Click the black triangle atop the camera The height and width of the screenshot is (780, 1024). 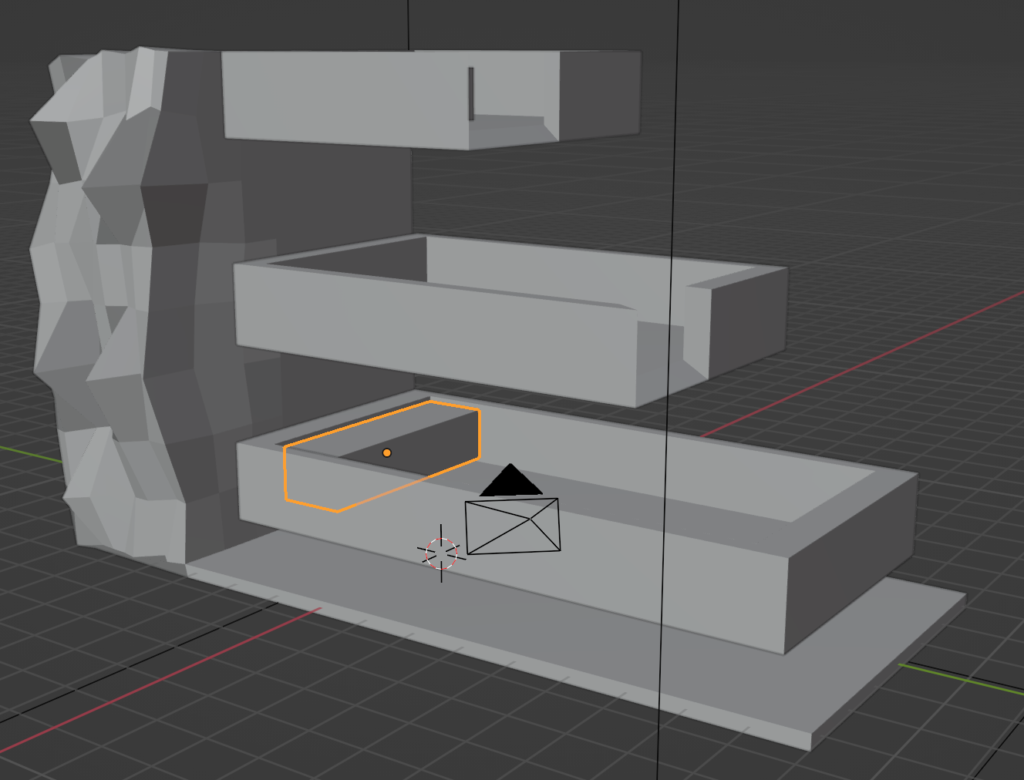pyautogui.click(x=511, y=481)
